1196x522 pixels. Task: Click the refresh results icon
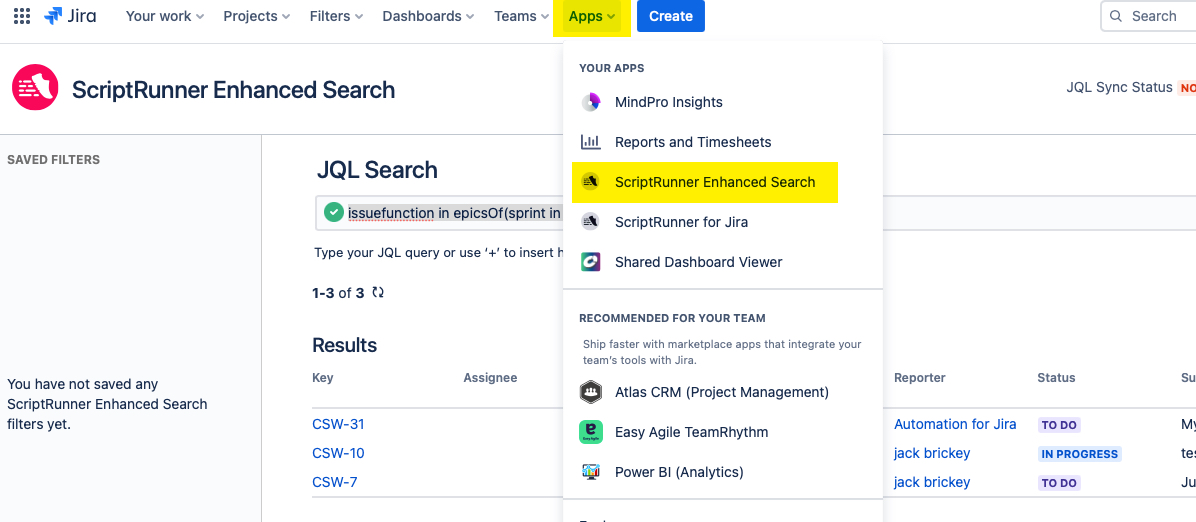378,293
